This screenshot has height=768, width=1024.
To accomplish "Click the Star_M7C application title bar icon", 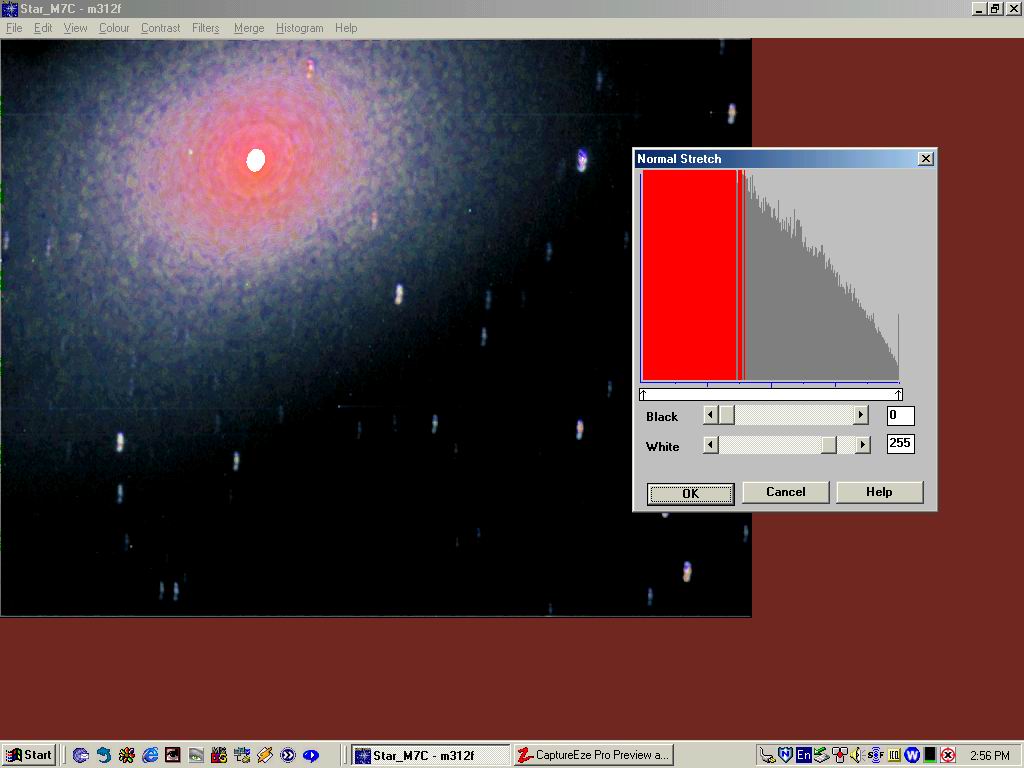I will pos(10,8).
